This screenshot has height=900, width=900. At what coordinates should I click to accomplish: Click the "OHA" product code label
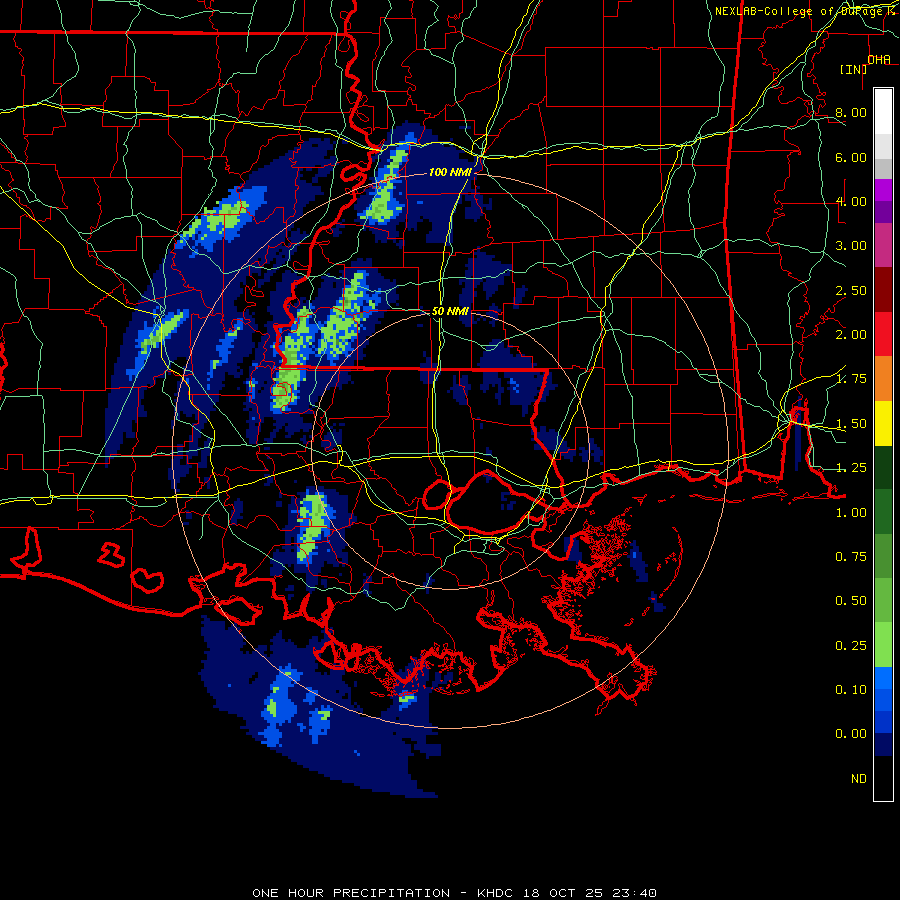(879, 60)
